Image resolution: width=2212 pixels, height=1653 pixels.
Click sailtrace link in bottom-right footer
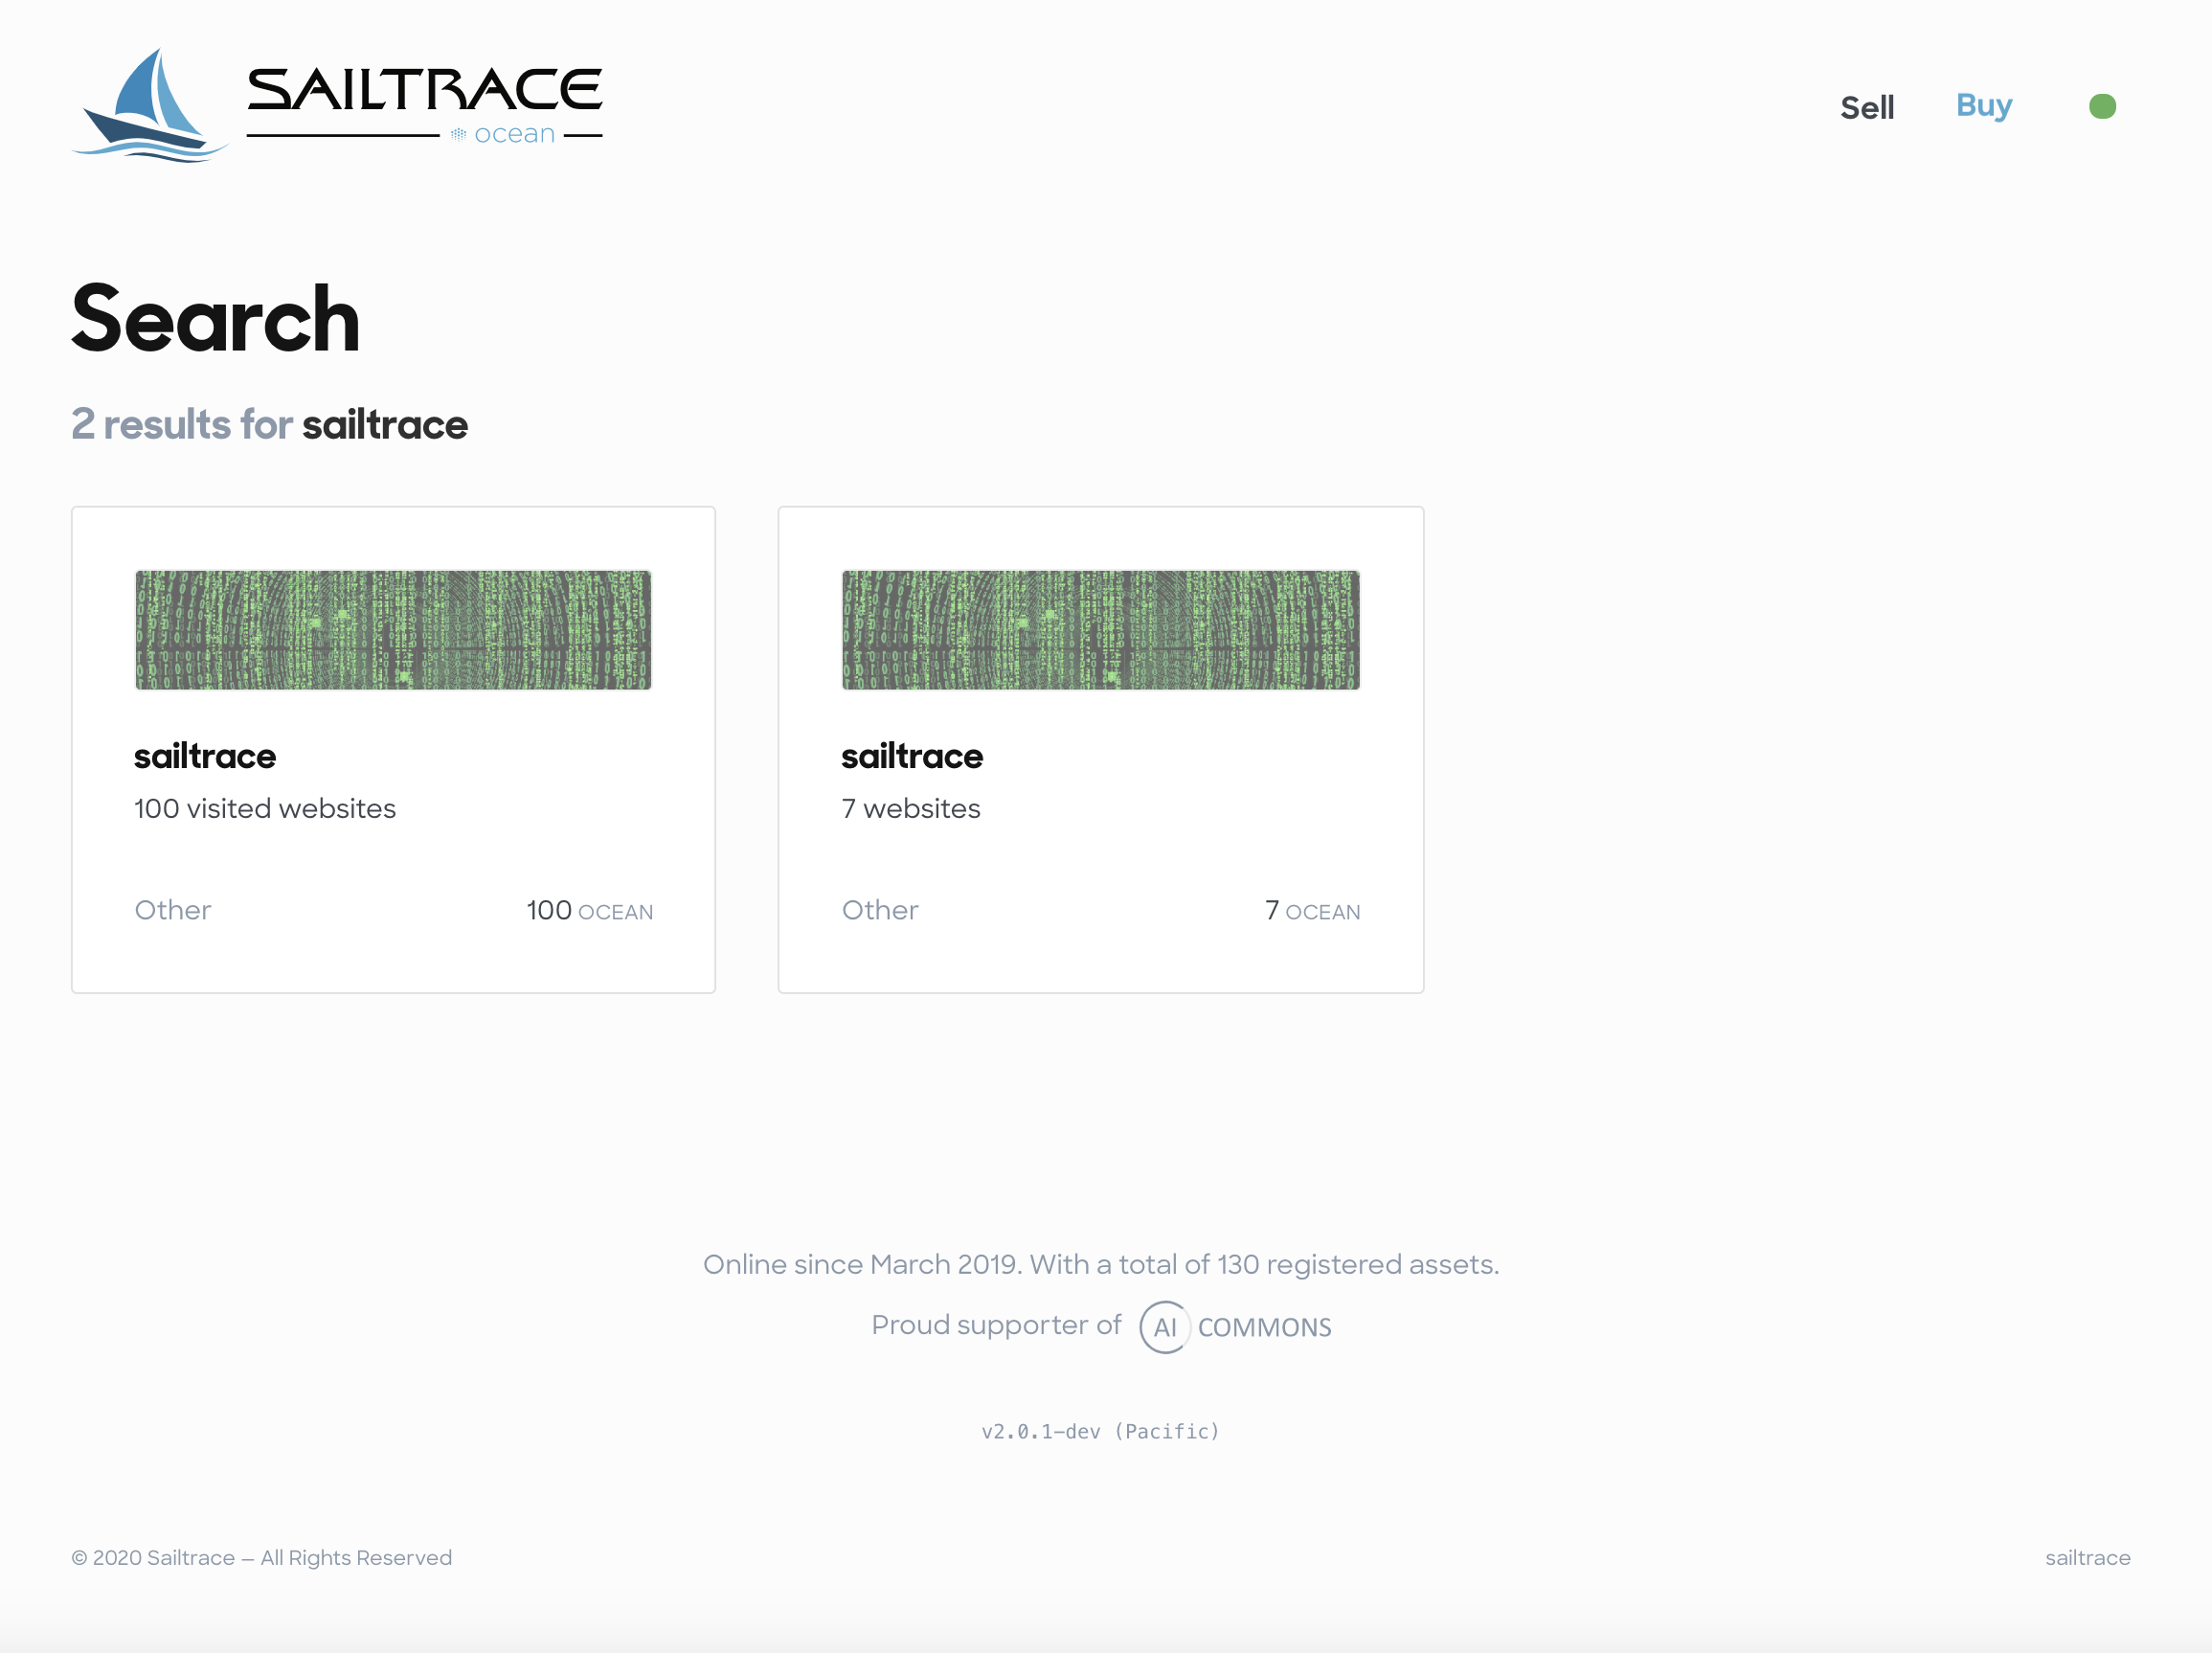coord(2087,1557)
